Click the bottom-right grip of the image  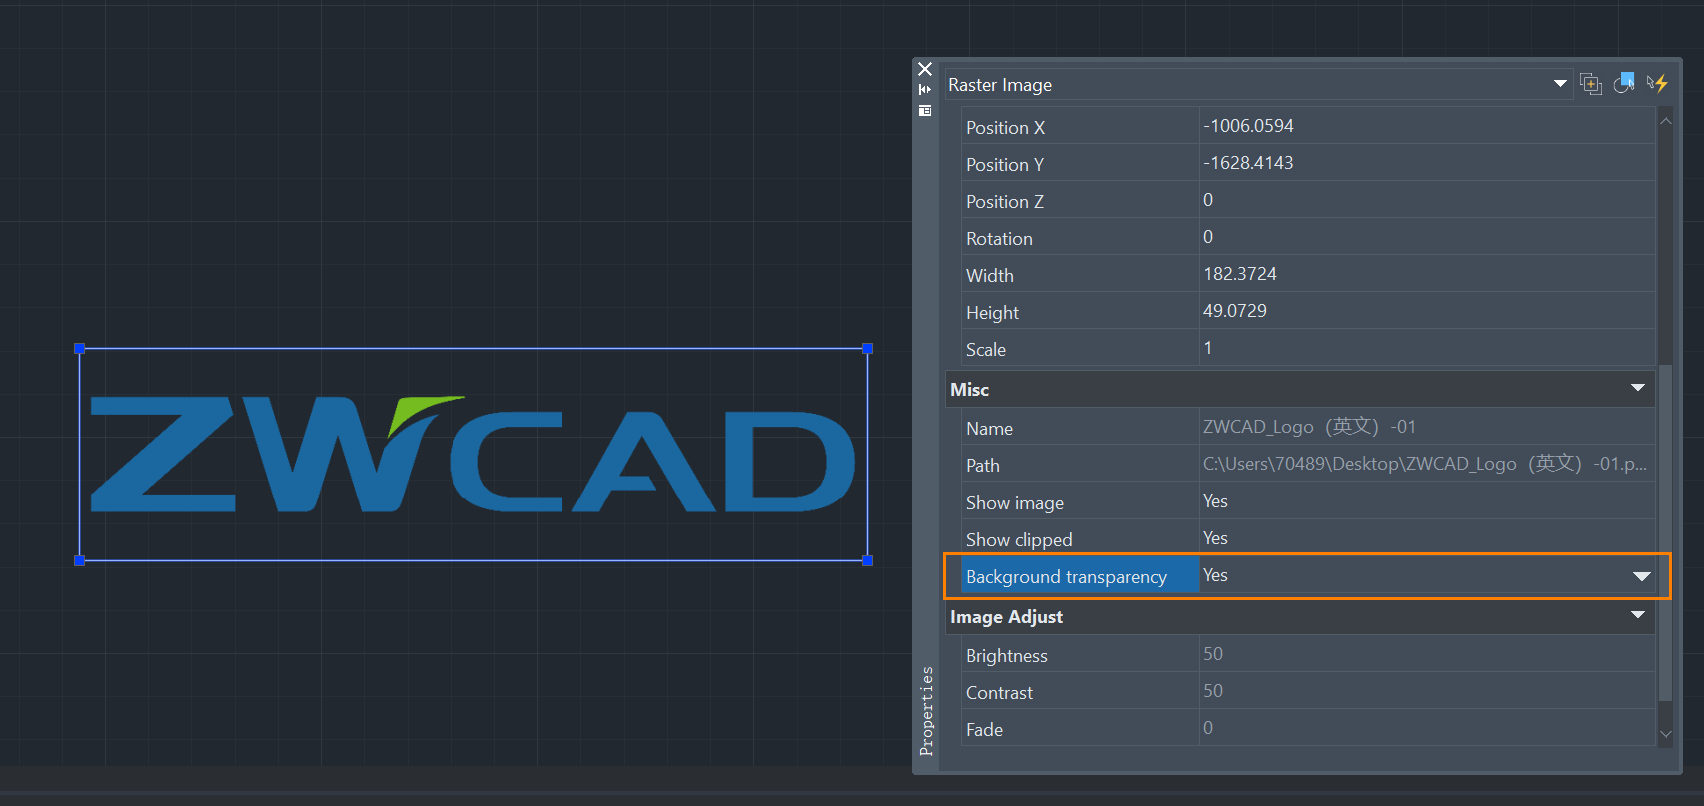868,561
